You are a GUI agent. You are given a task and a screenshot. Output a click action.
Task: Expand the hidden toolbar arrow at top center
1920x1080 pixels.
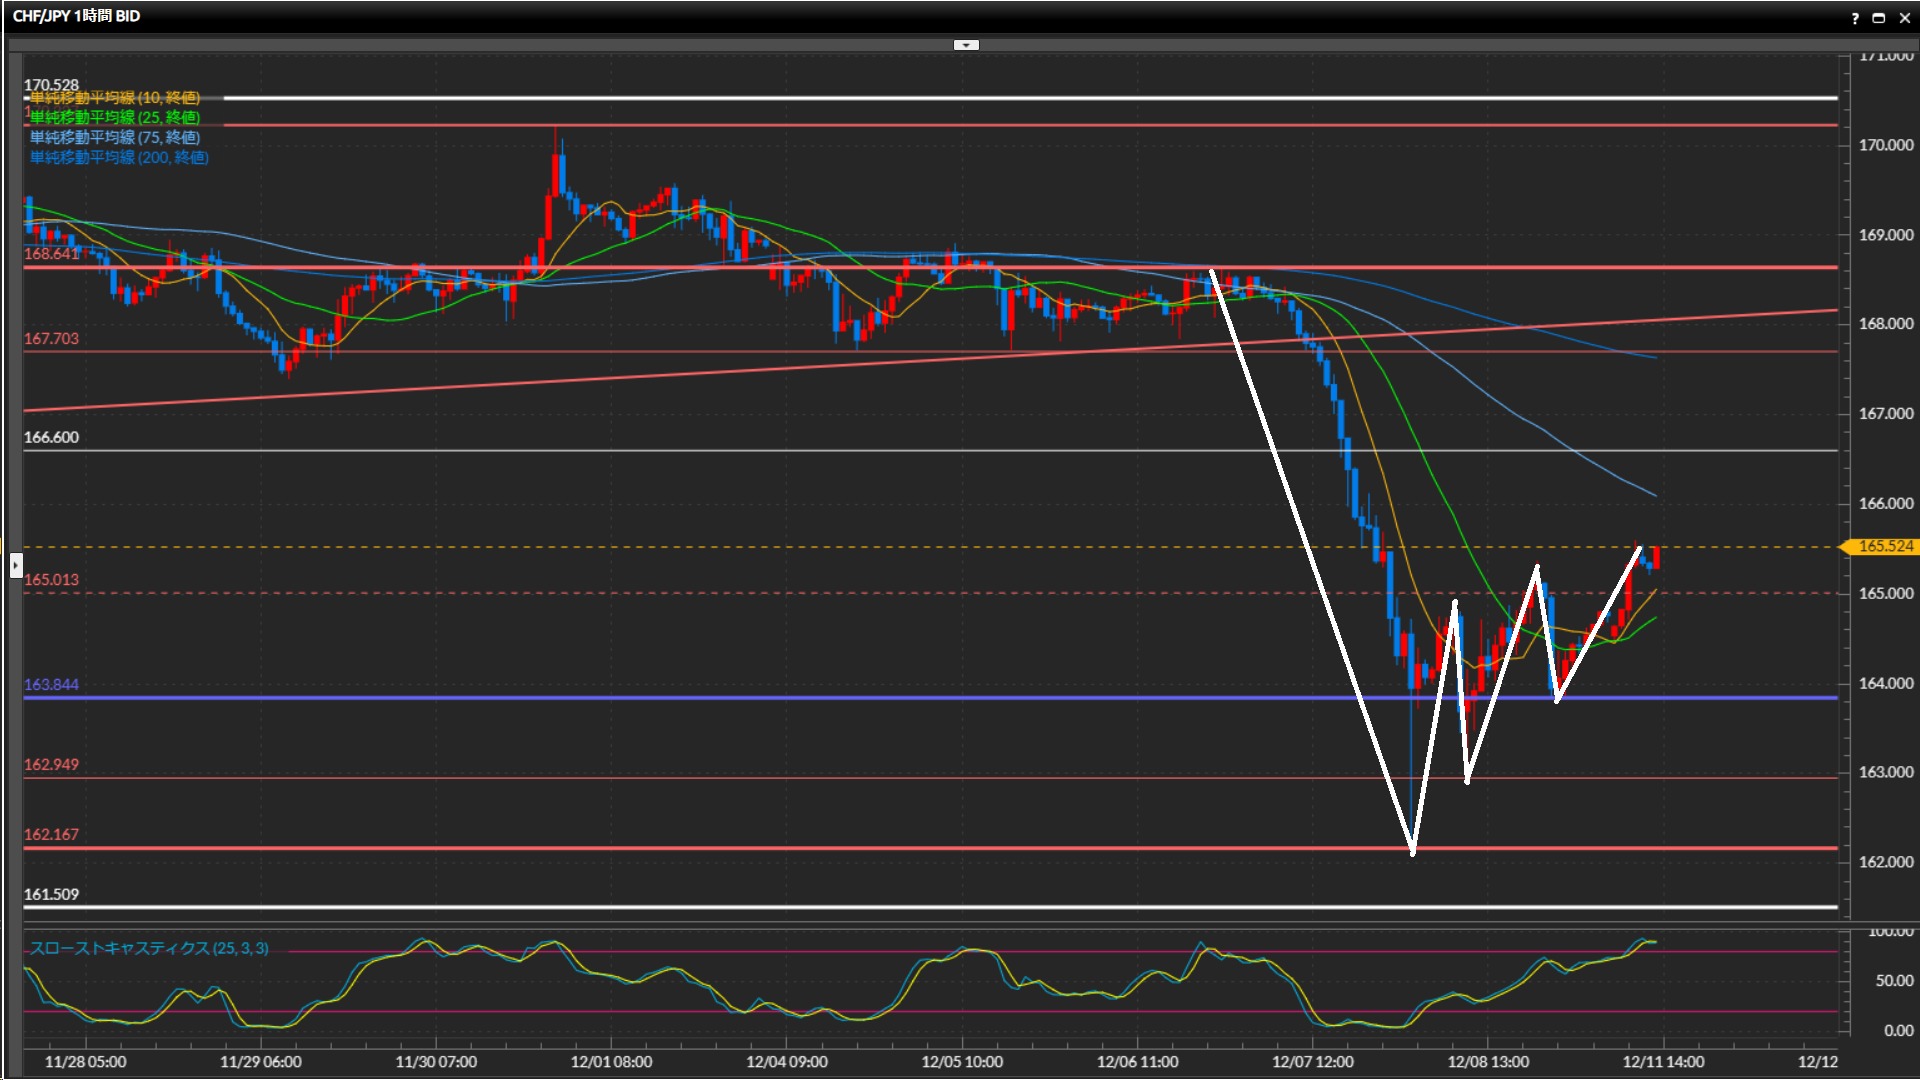pyautogui.click(x=966, y=45)
